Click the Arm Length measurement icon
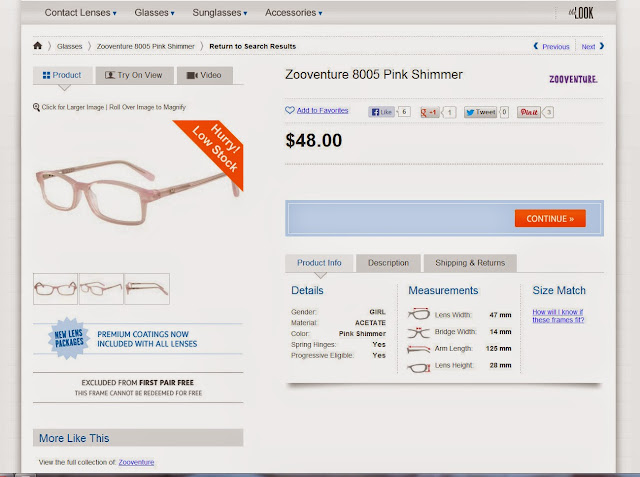Screen dimensions: 640x477 419,349
